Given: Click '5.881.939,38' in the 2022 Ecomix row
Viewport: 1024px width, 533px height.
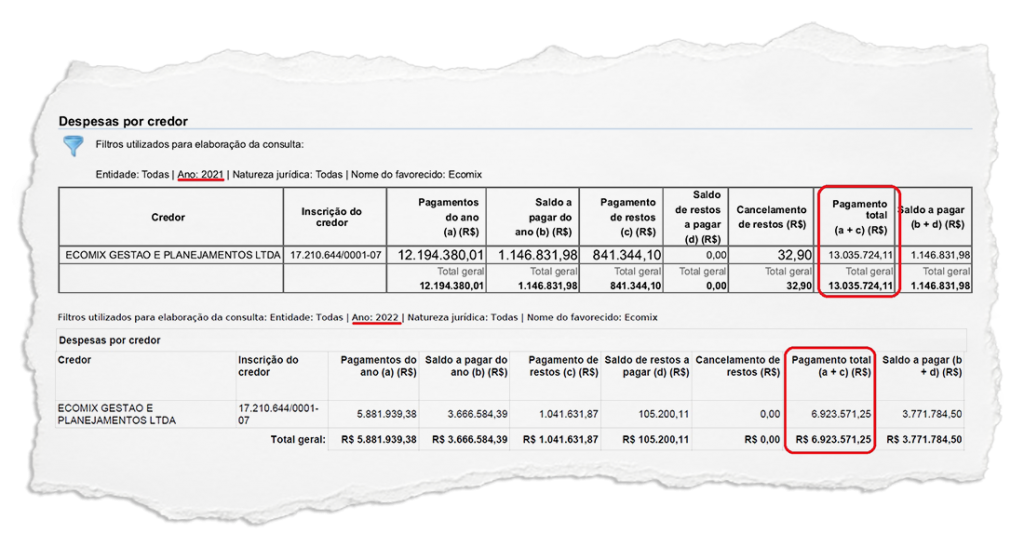Looking at the screenshot, I should (387, 414).
